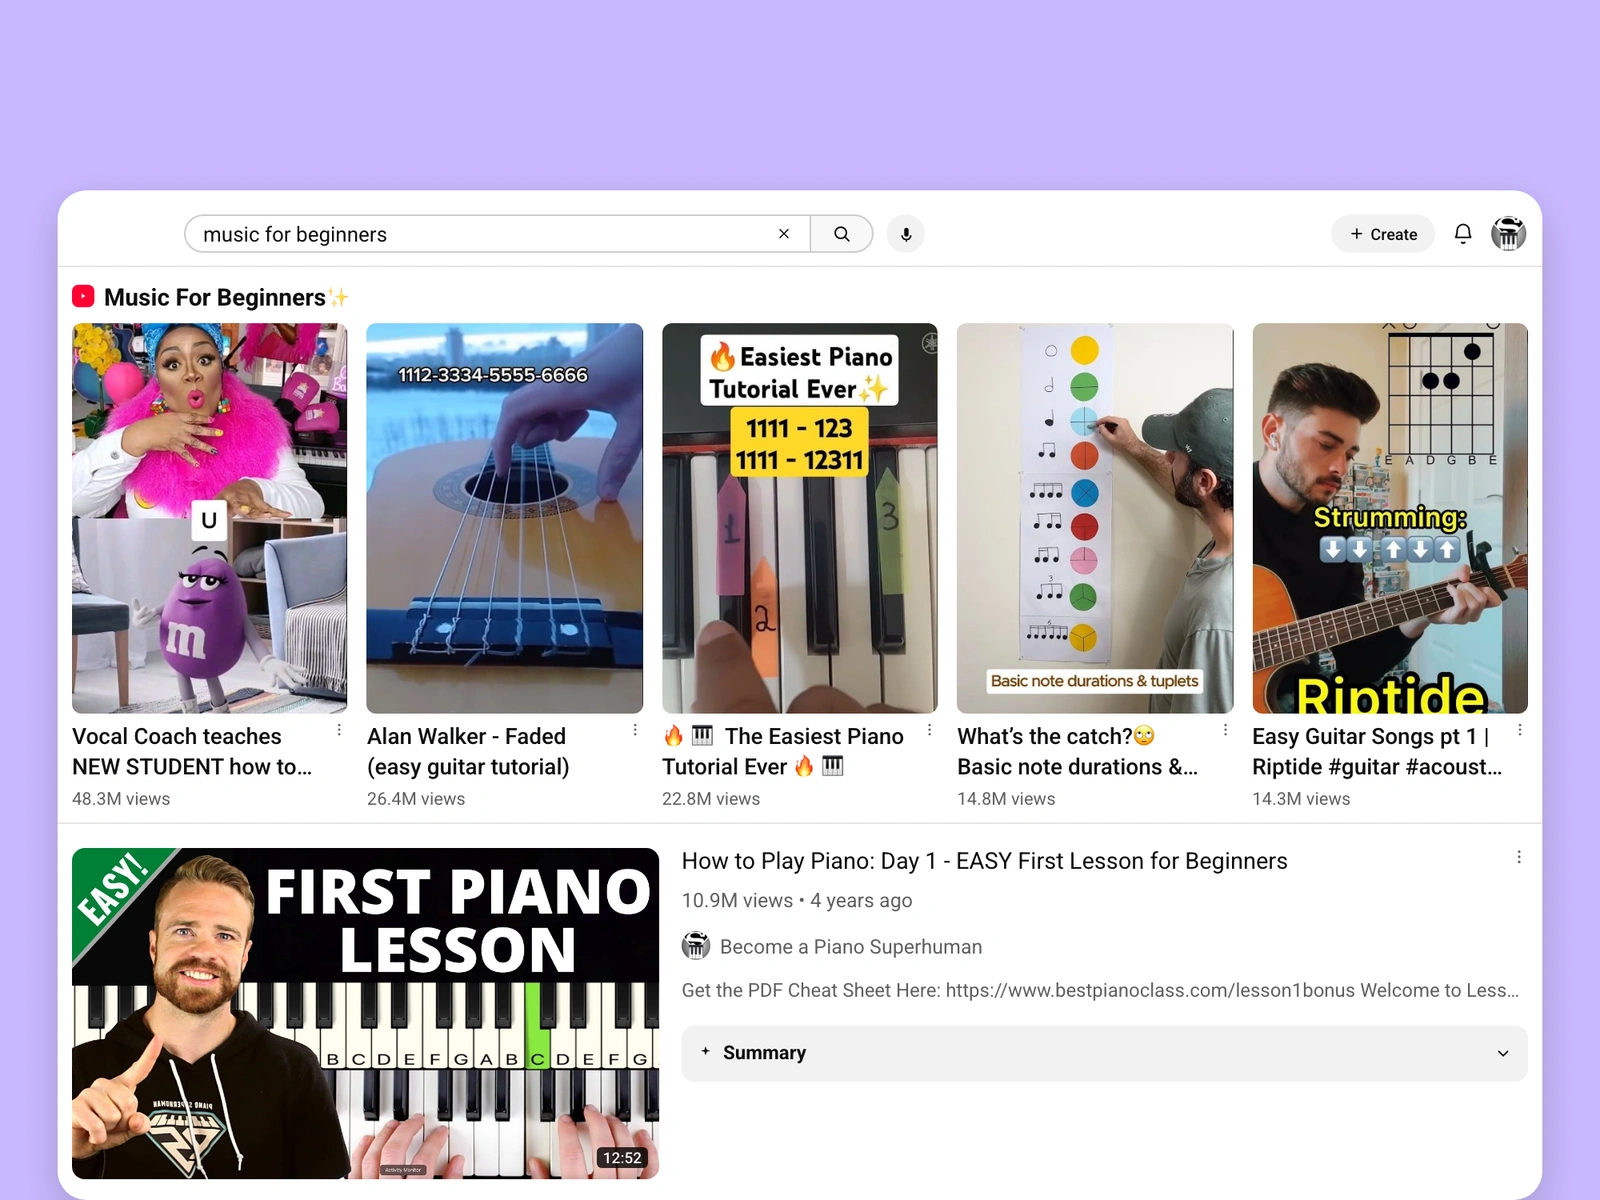Viewport: 1600px width, 1200px height.
Task: Click the magnifier search button
Action: pyautogui.click(x=842, y=234)
